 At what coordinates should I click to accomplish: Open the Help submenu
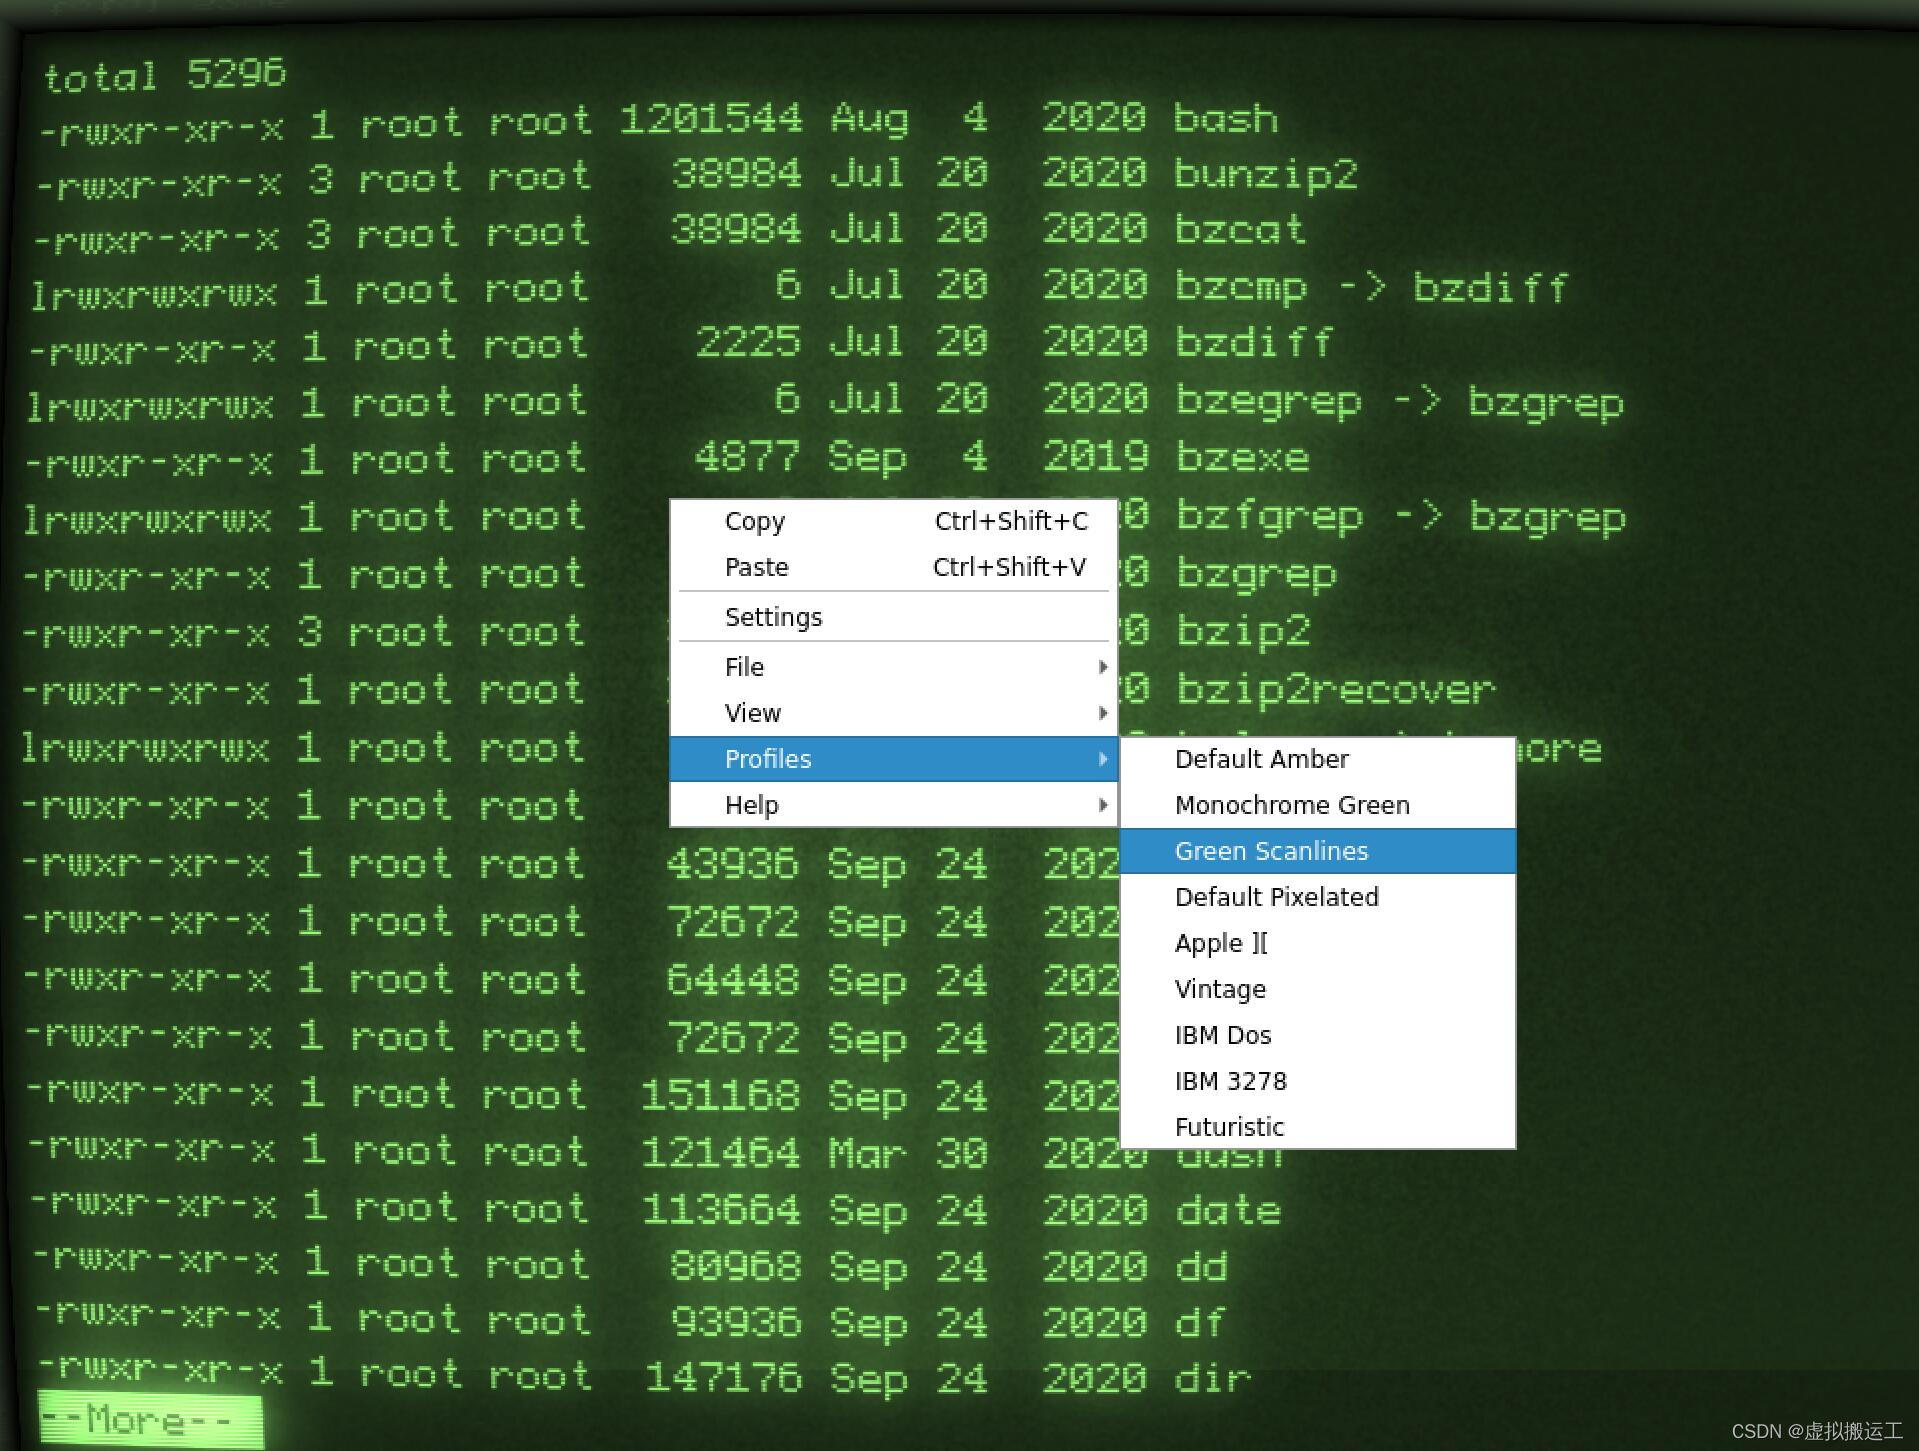pos(893,805)
